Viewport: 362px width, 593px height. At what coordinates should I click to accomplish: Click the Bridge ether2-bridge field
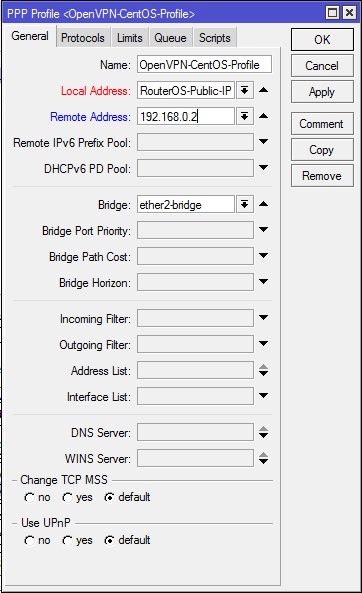(x=186, y=205)
